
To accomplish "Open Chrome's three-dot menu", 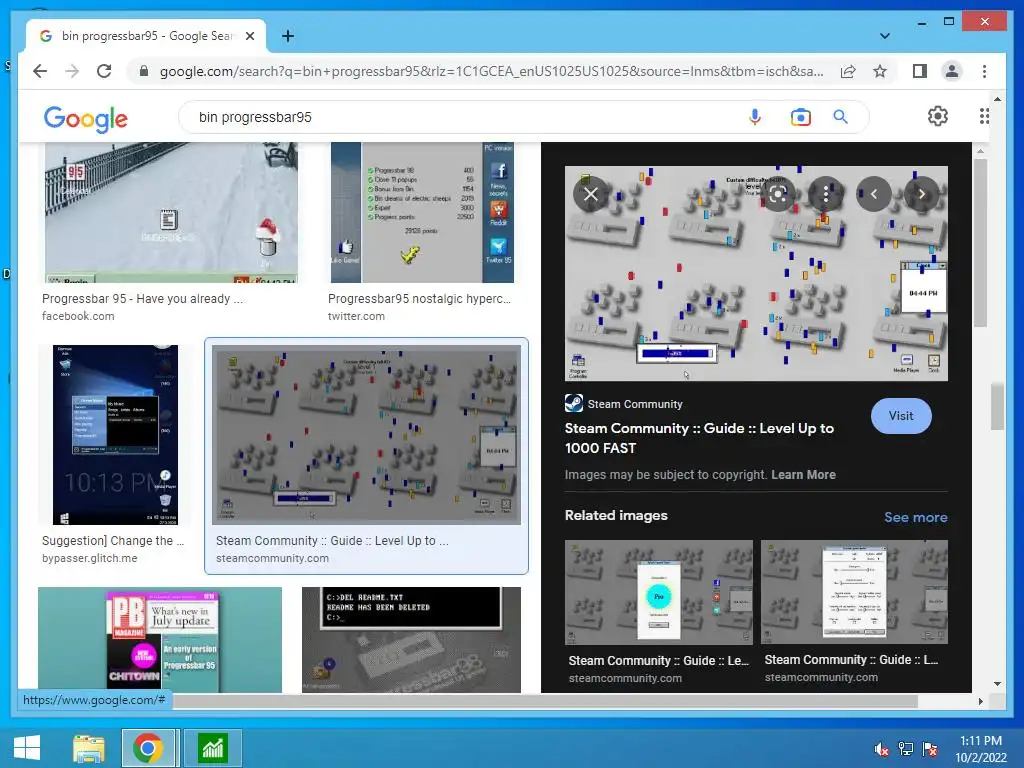I will tap(984, 71).
